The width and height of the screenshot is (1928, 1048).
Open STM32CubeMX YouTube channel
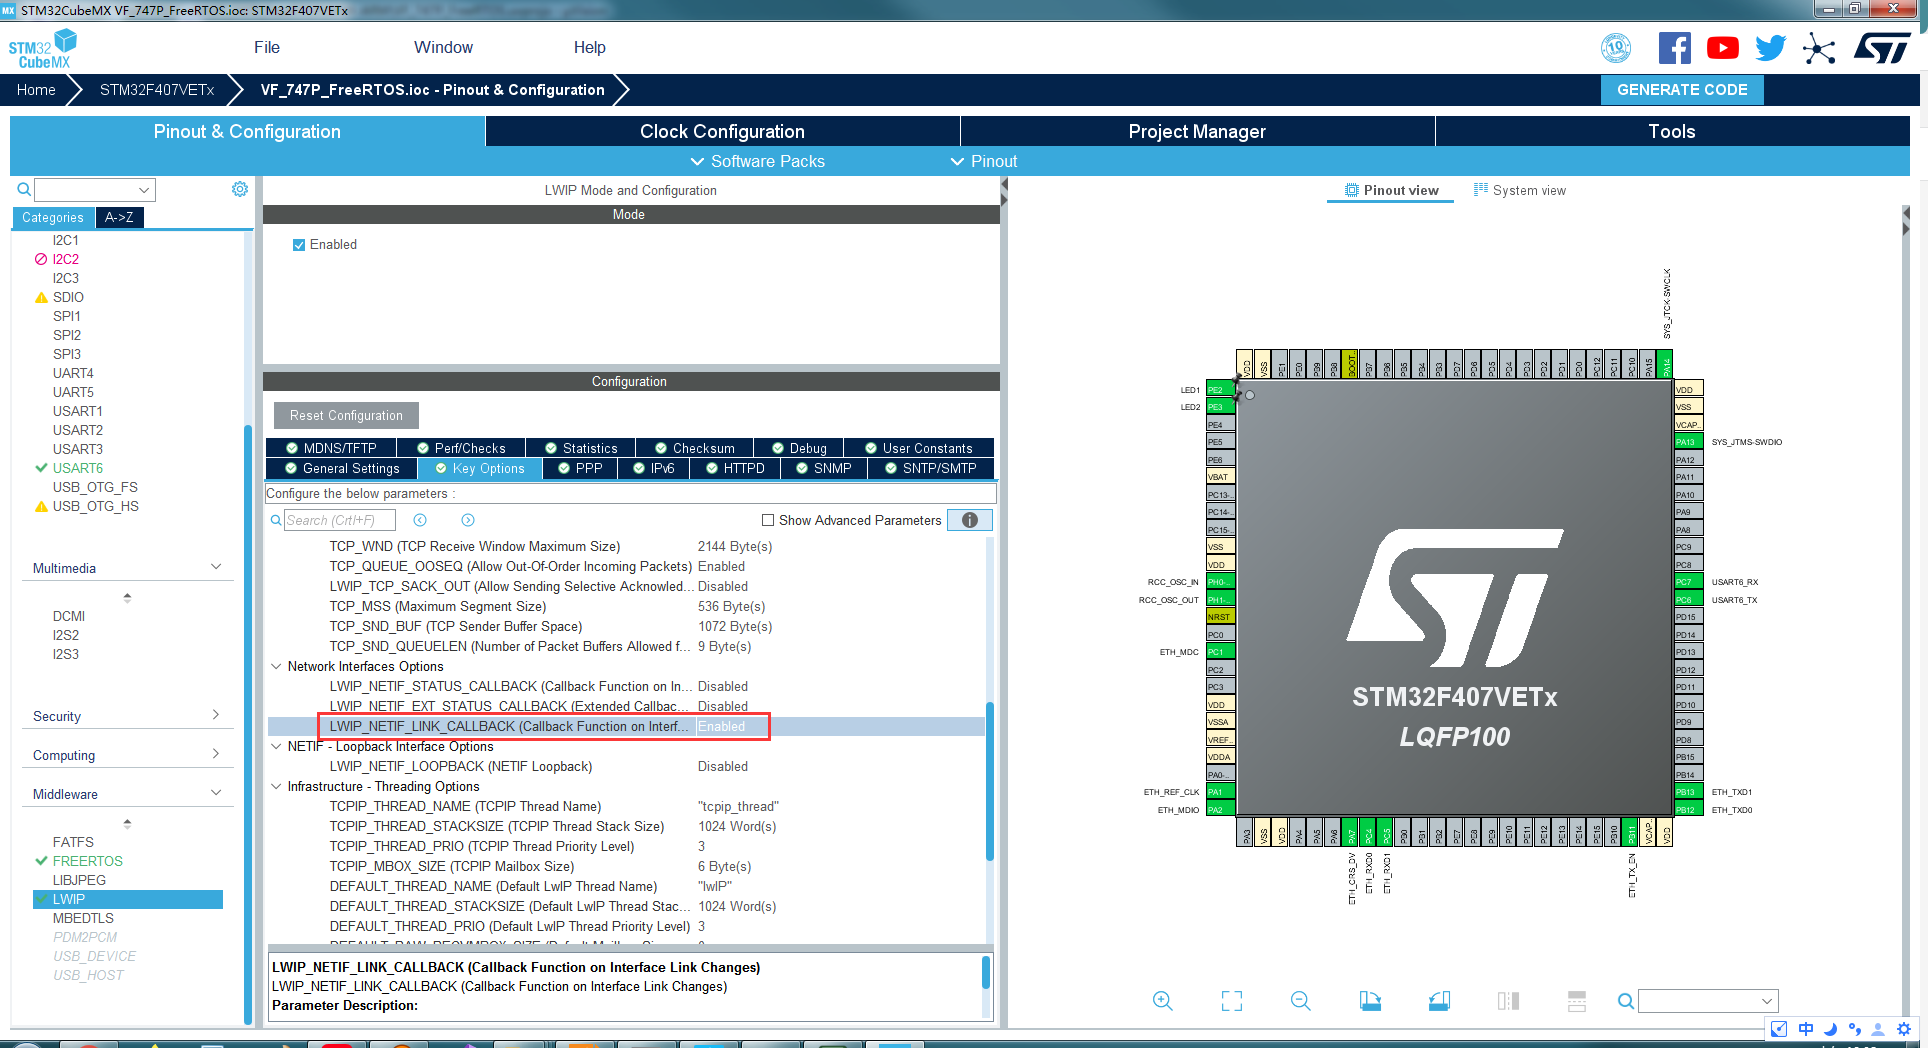coord(1722,47)
